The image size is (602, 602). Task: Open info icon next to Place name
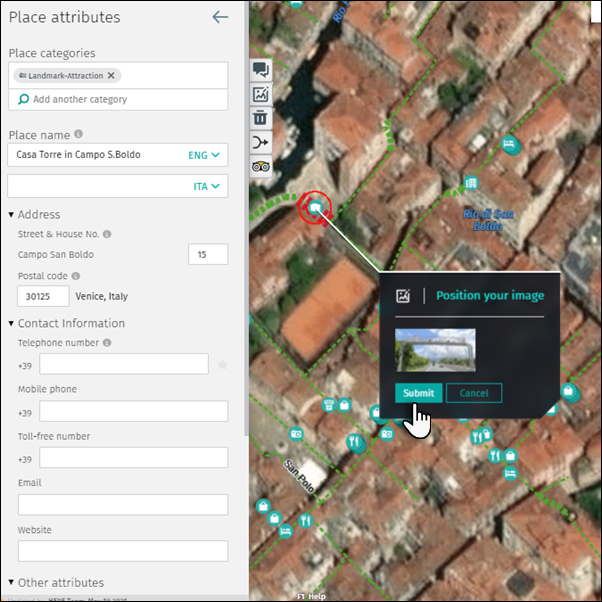tap(78, 134)
